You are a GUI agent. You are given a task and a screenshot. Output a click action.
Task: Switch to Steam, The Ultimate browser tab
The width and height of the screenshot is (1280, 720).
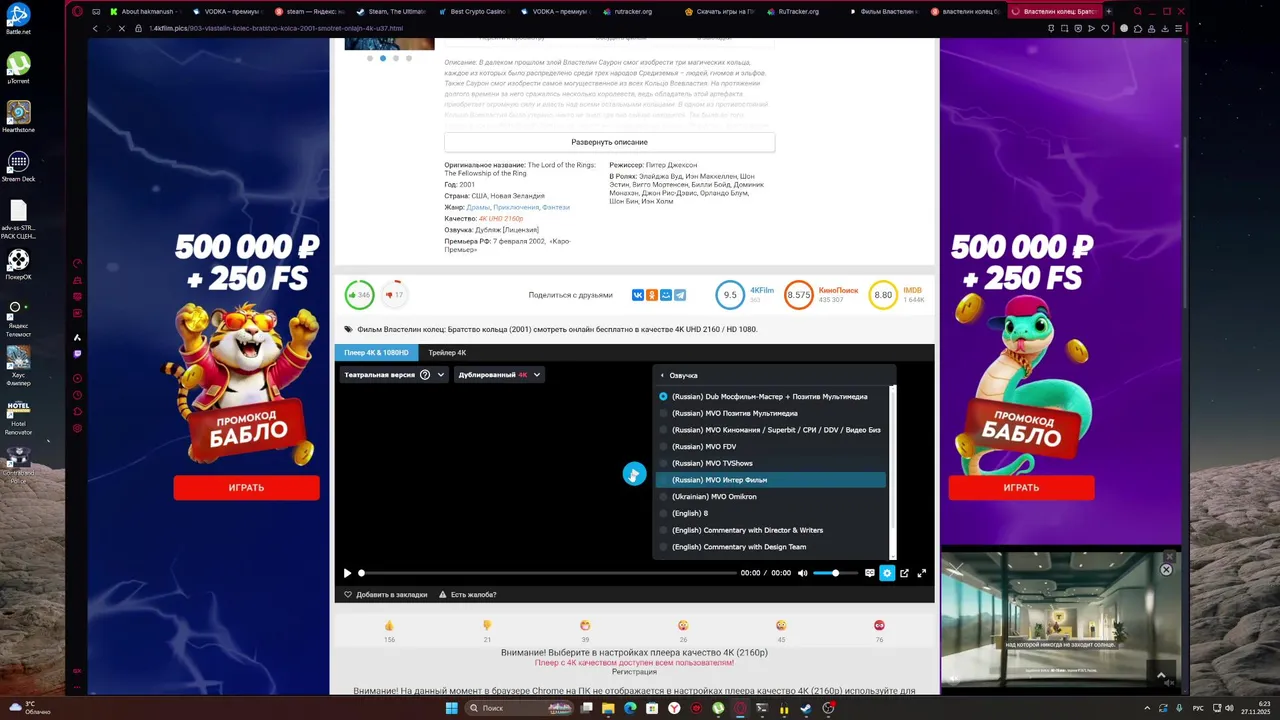click(x=391, y=11)
